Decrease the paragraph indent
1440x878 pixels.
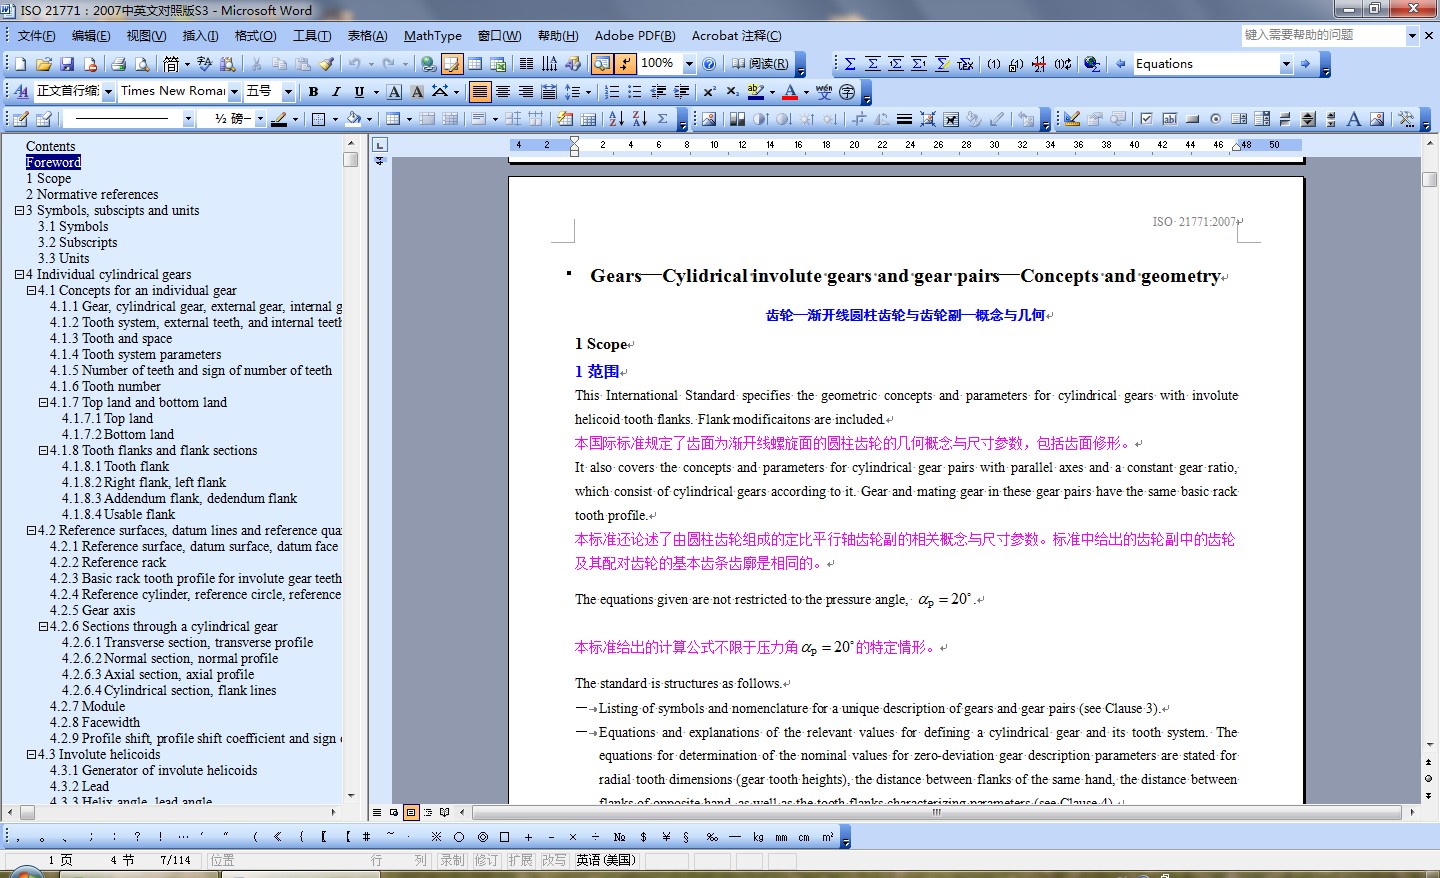coord(658,92)
